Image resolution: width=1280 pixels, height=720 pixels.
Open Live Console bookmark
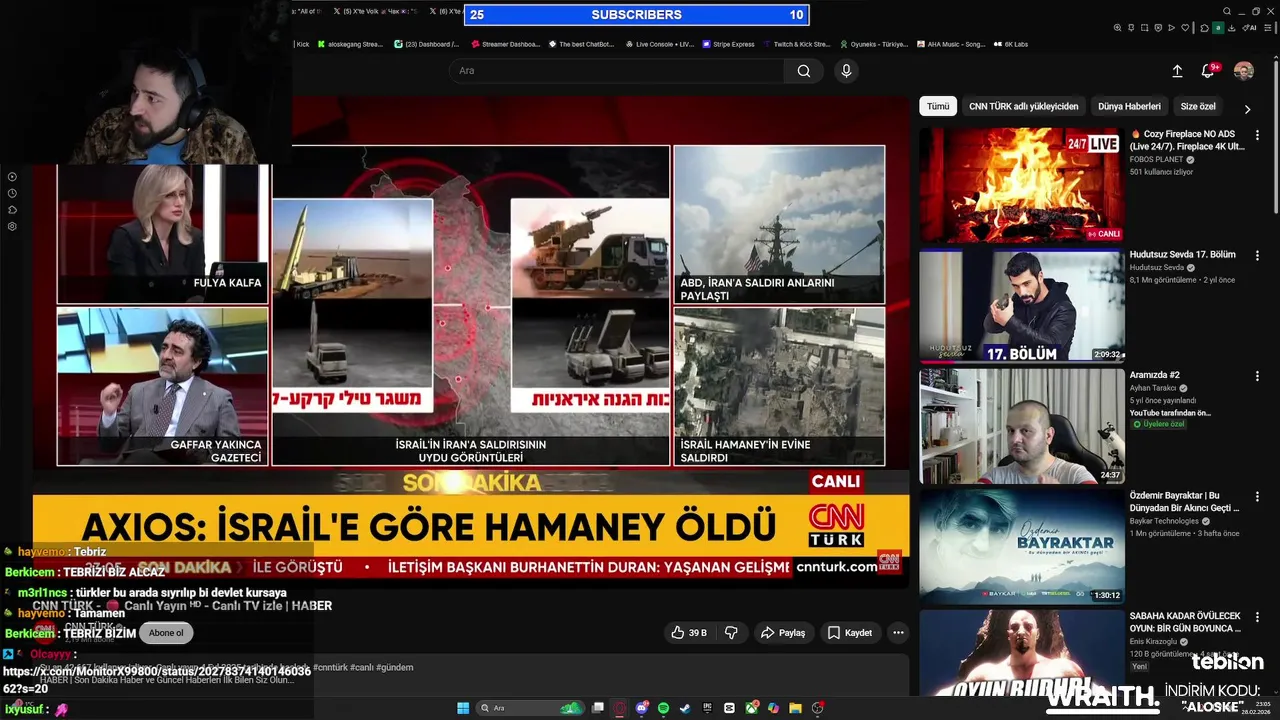[659, 44]
